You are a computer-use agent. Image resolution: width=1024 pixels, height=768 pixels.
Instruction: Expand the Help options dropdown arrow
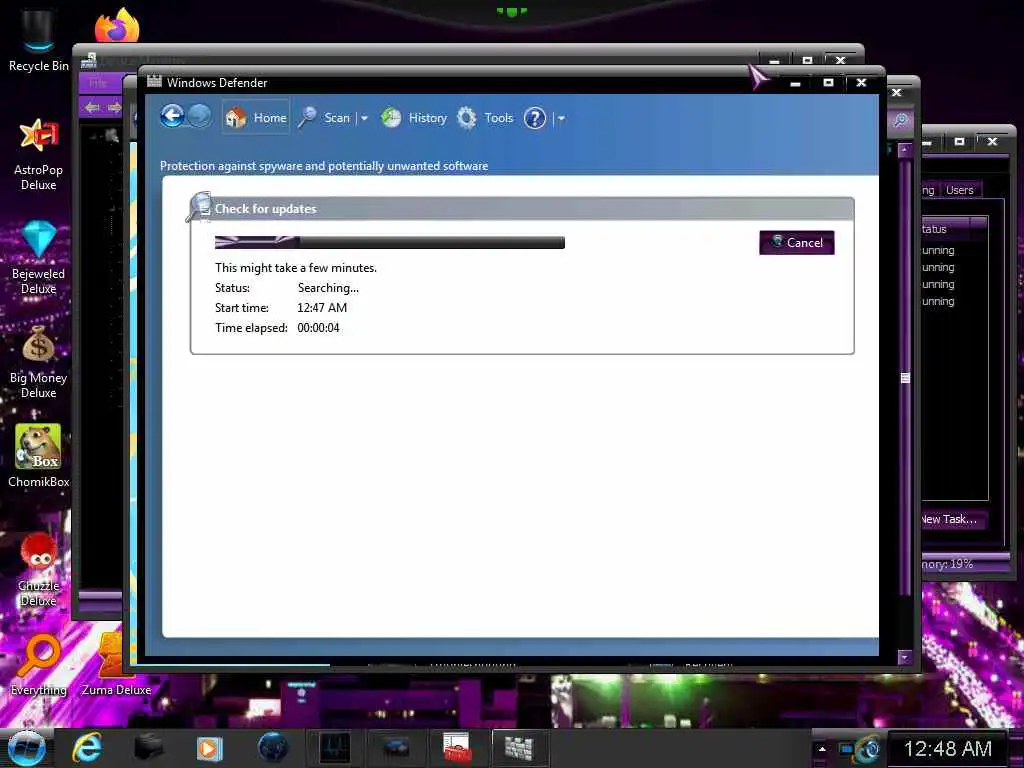pyautogui.click(x=561, y=118)
